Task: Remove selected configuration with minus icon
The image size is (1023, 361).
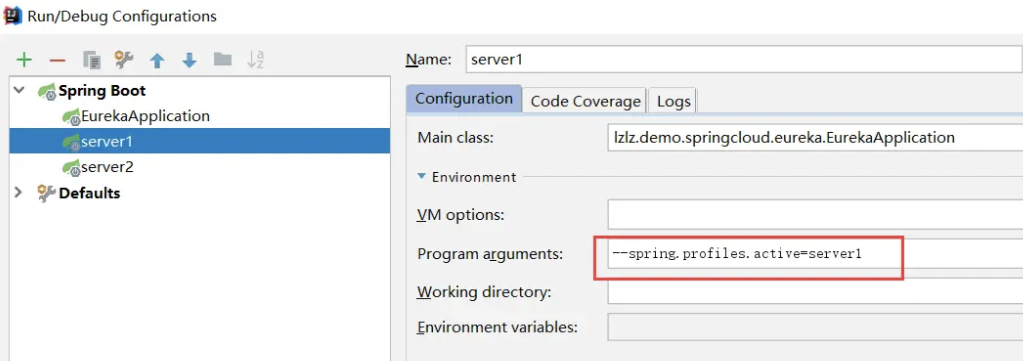Action: pyautogui.click(x=57, y=61)
